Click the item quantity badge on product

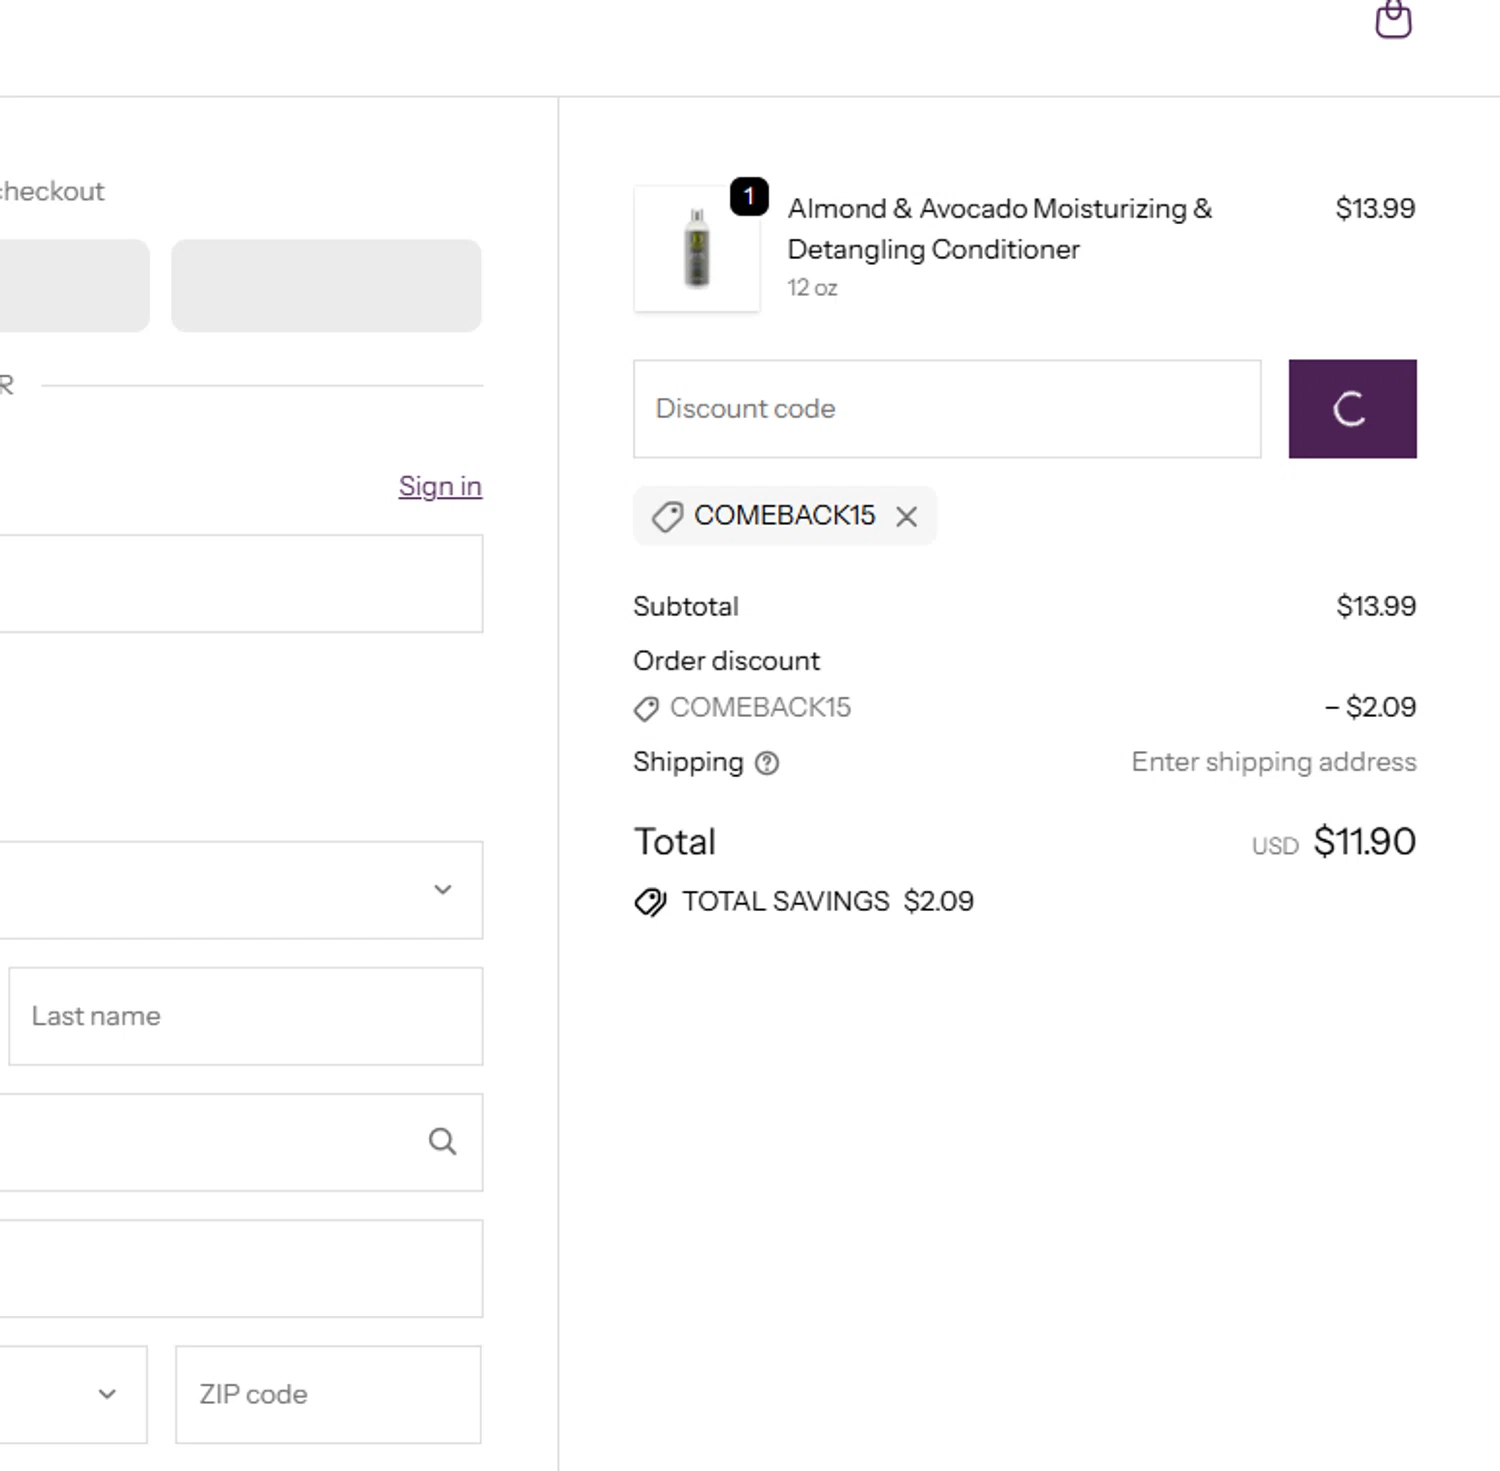pyautogui.click(x=749, y=196)
